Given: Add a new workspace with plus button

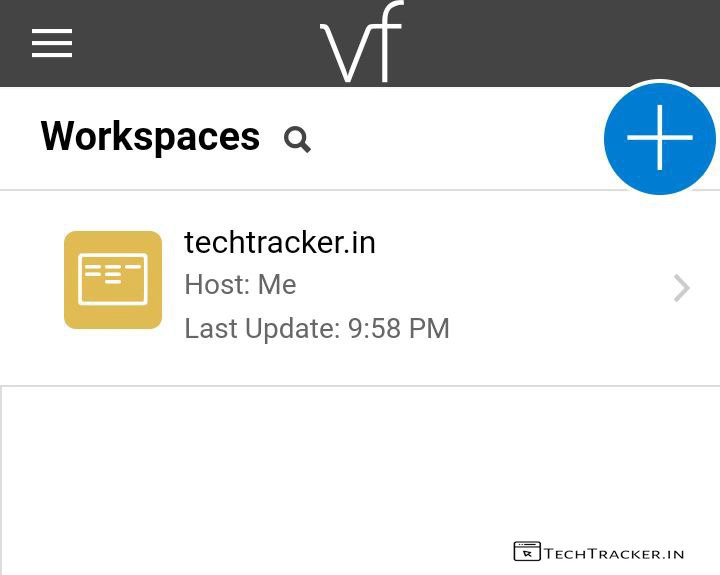Looking at the screenshot, I should 659,138.
